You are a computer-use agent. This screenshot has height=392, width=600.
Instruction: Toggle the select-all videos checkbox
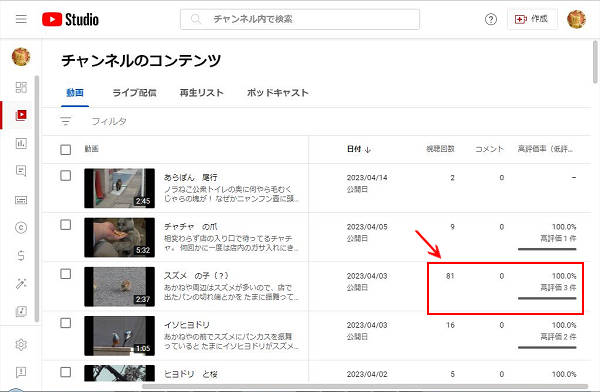click(x=66, y=149)
